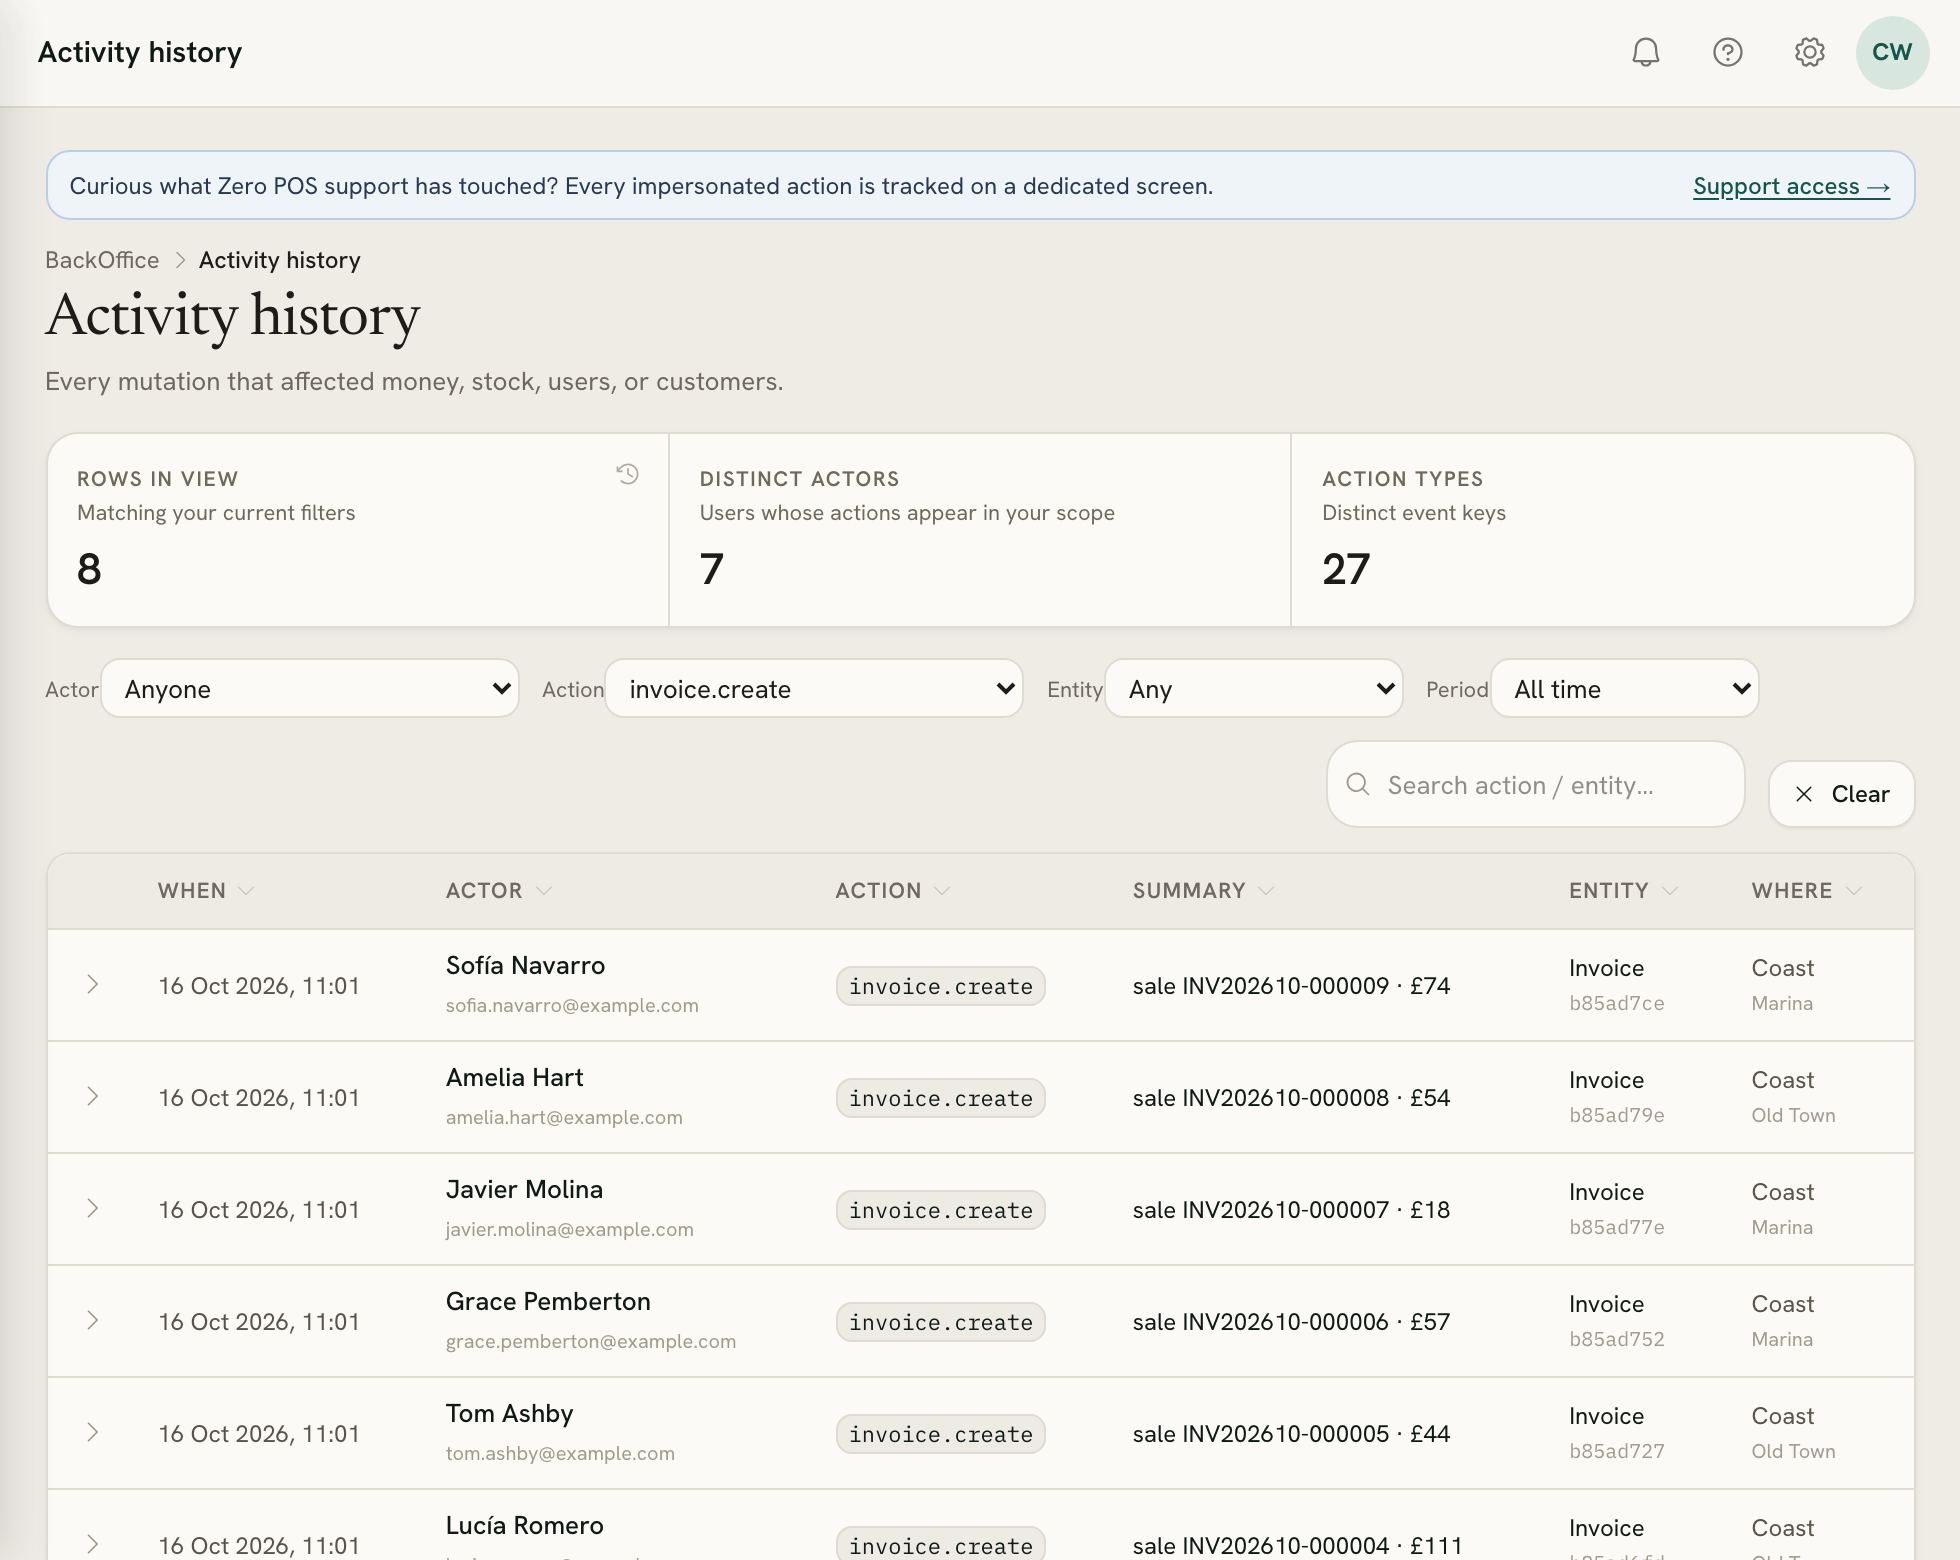The image size is (1960, 1560).
Task: Click the magnifier icon in the search box
Action: point(1358,784)
